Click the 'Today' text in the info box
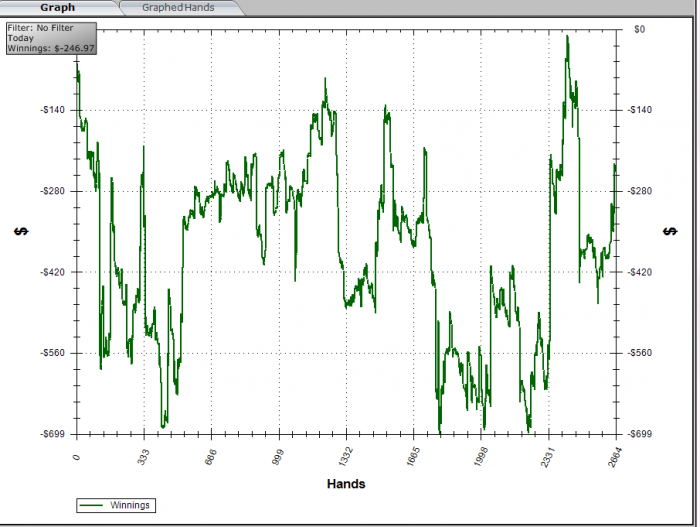 [21, 38]
